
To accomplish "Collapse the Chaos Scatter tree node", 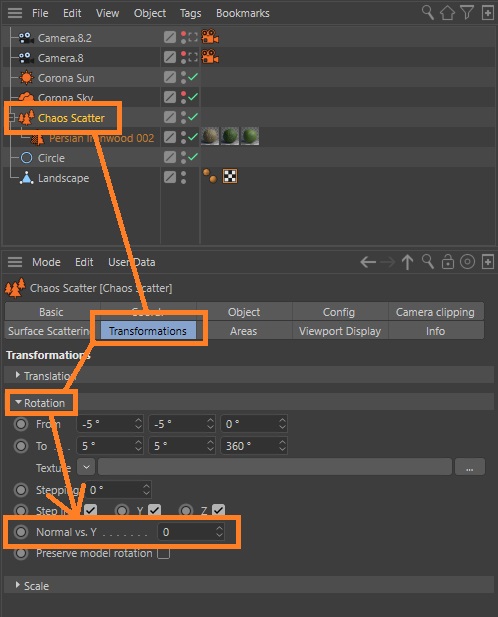I will (11, 117).
